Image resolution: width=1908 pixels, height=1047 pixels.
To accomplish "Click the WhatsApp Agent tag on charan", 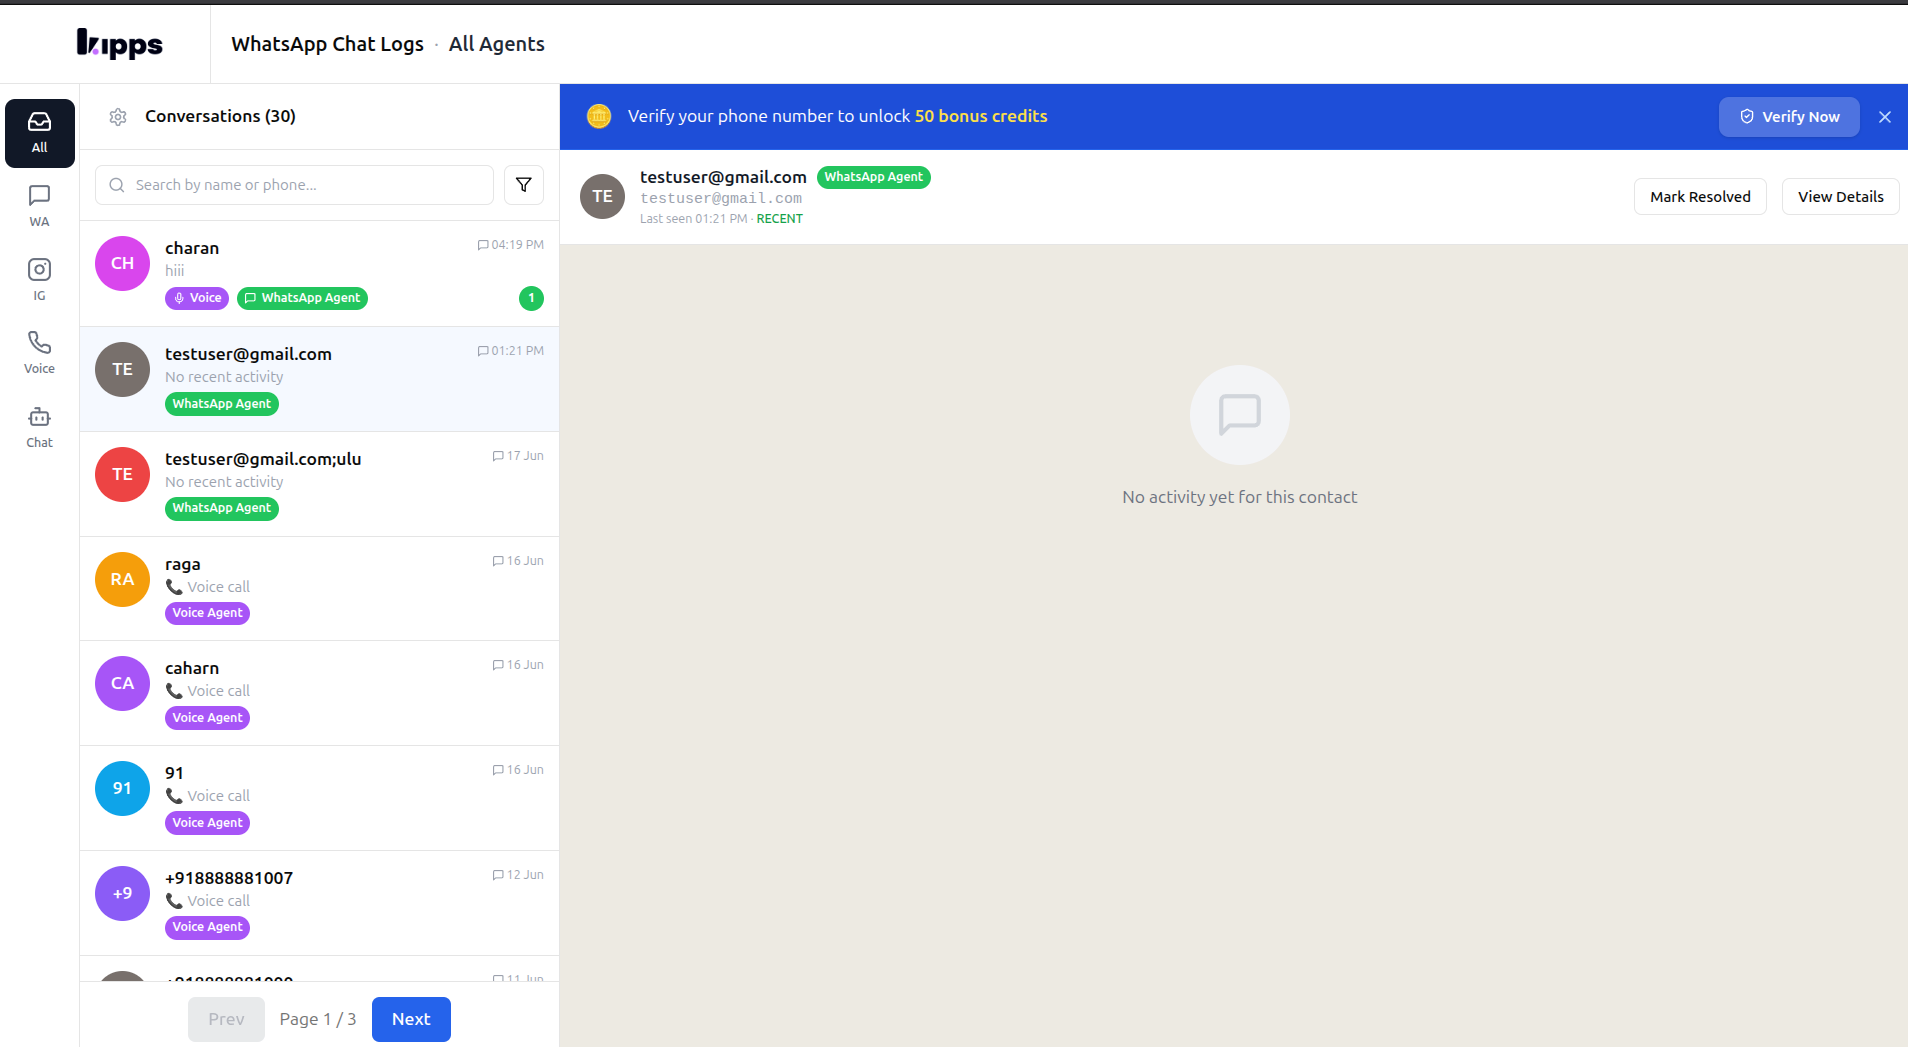I will pyautogui.click(x=302, y=298).
